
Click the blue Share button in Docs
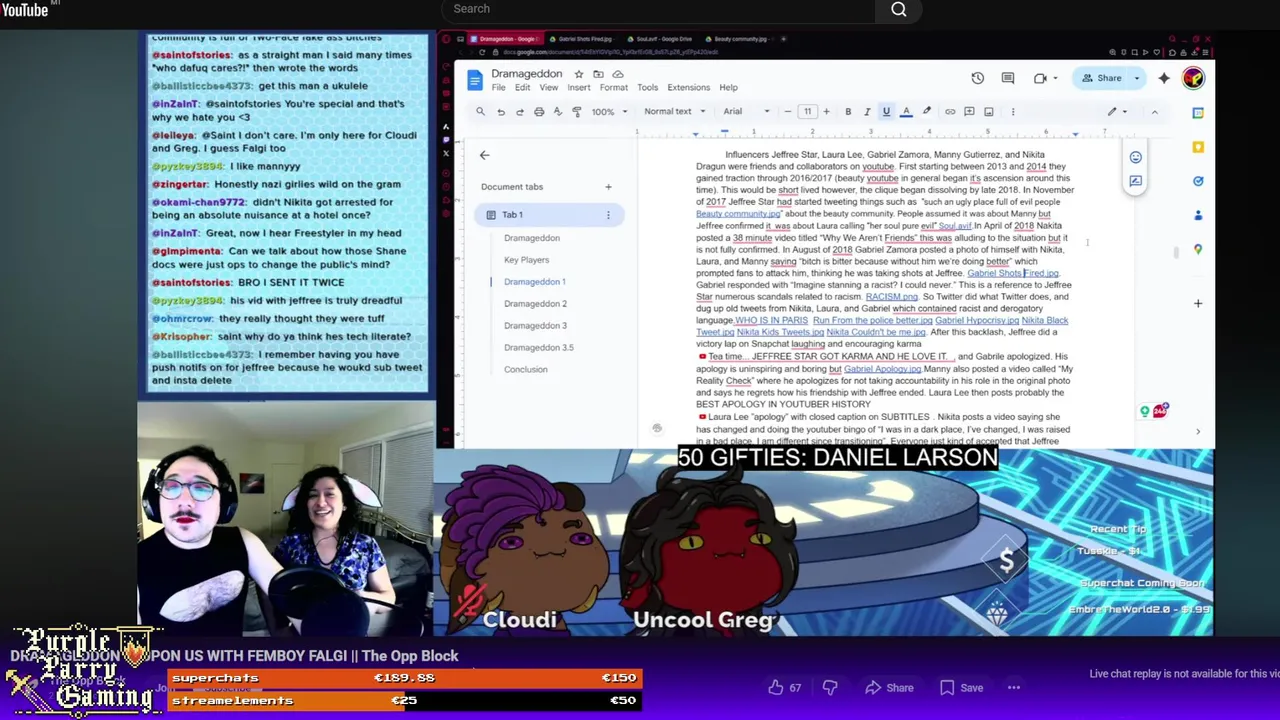(1101, 78)
